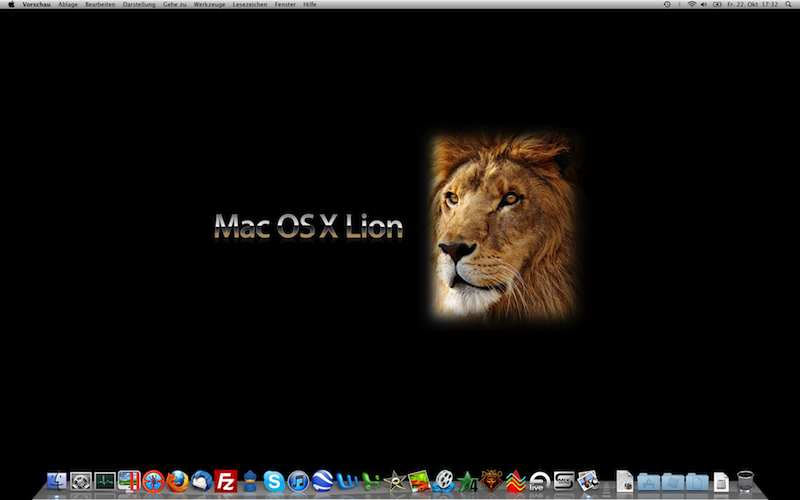Open Skype from the dock
This screenshot has height=500, width=800.
275,482
